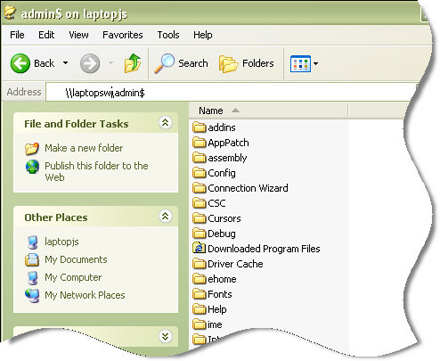The width and height of the screenshot is (440, 361).
Task: Click the My Computer icon
Action: tap(32, 278)
